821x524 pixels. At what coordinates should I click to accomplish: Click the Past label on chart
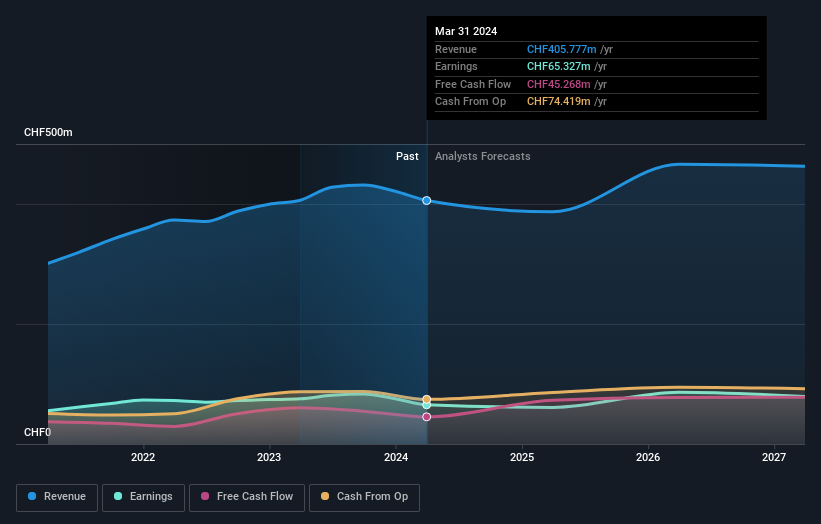coord(407,157)
